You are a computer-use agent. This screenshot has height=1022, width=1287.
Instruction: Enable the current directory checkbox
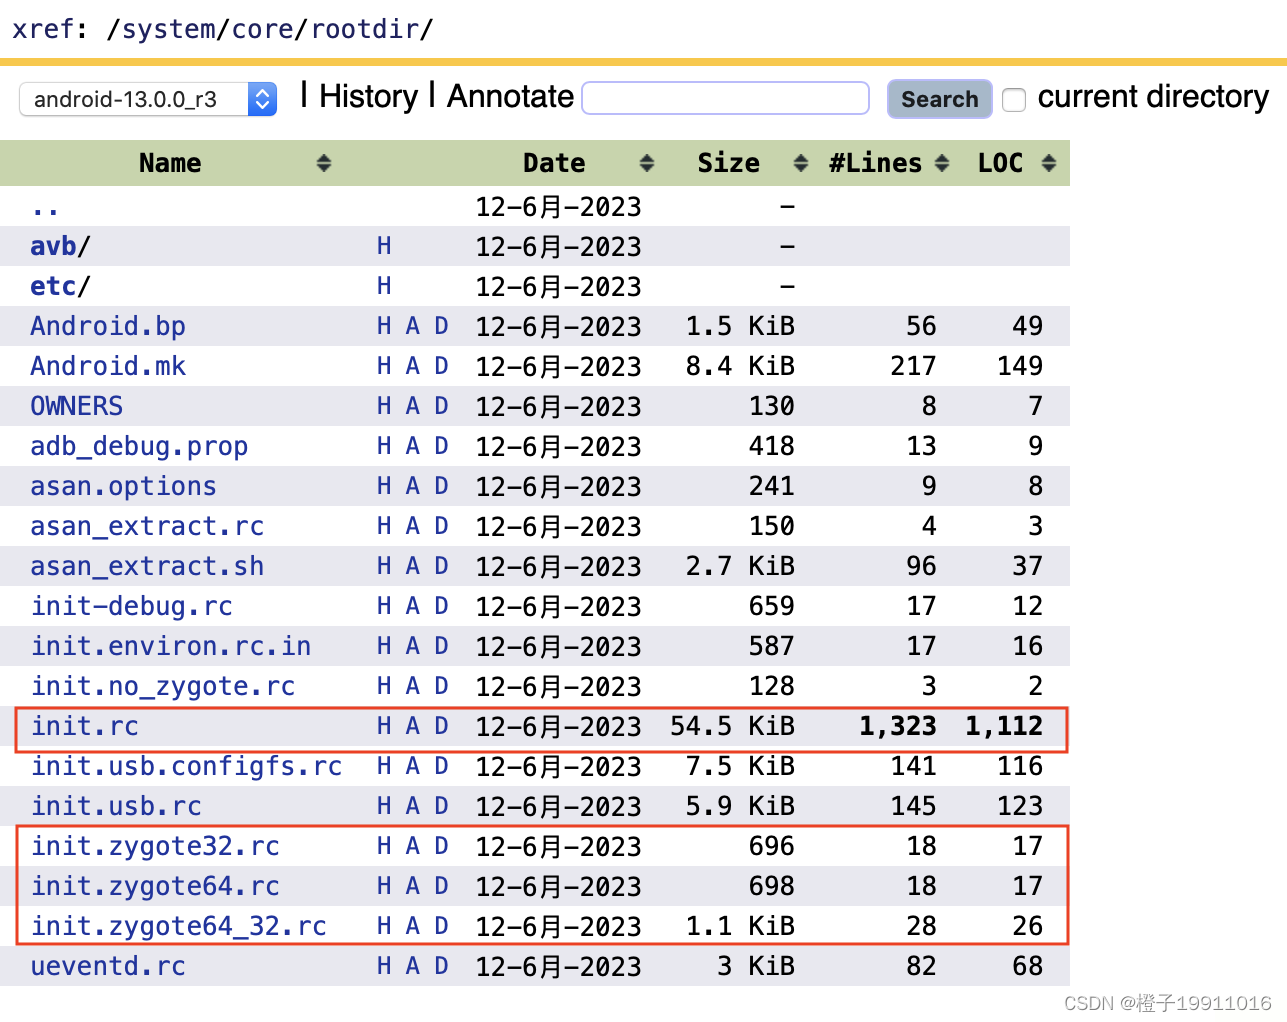1014,99
